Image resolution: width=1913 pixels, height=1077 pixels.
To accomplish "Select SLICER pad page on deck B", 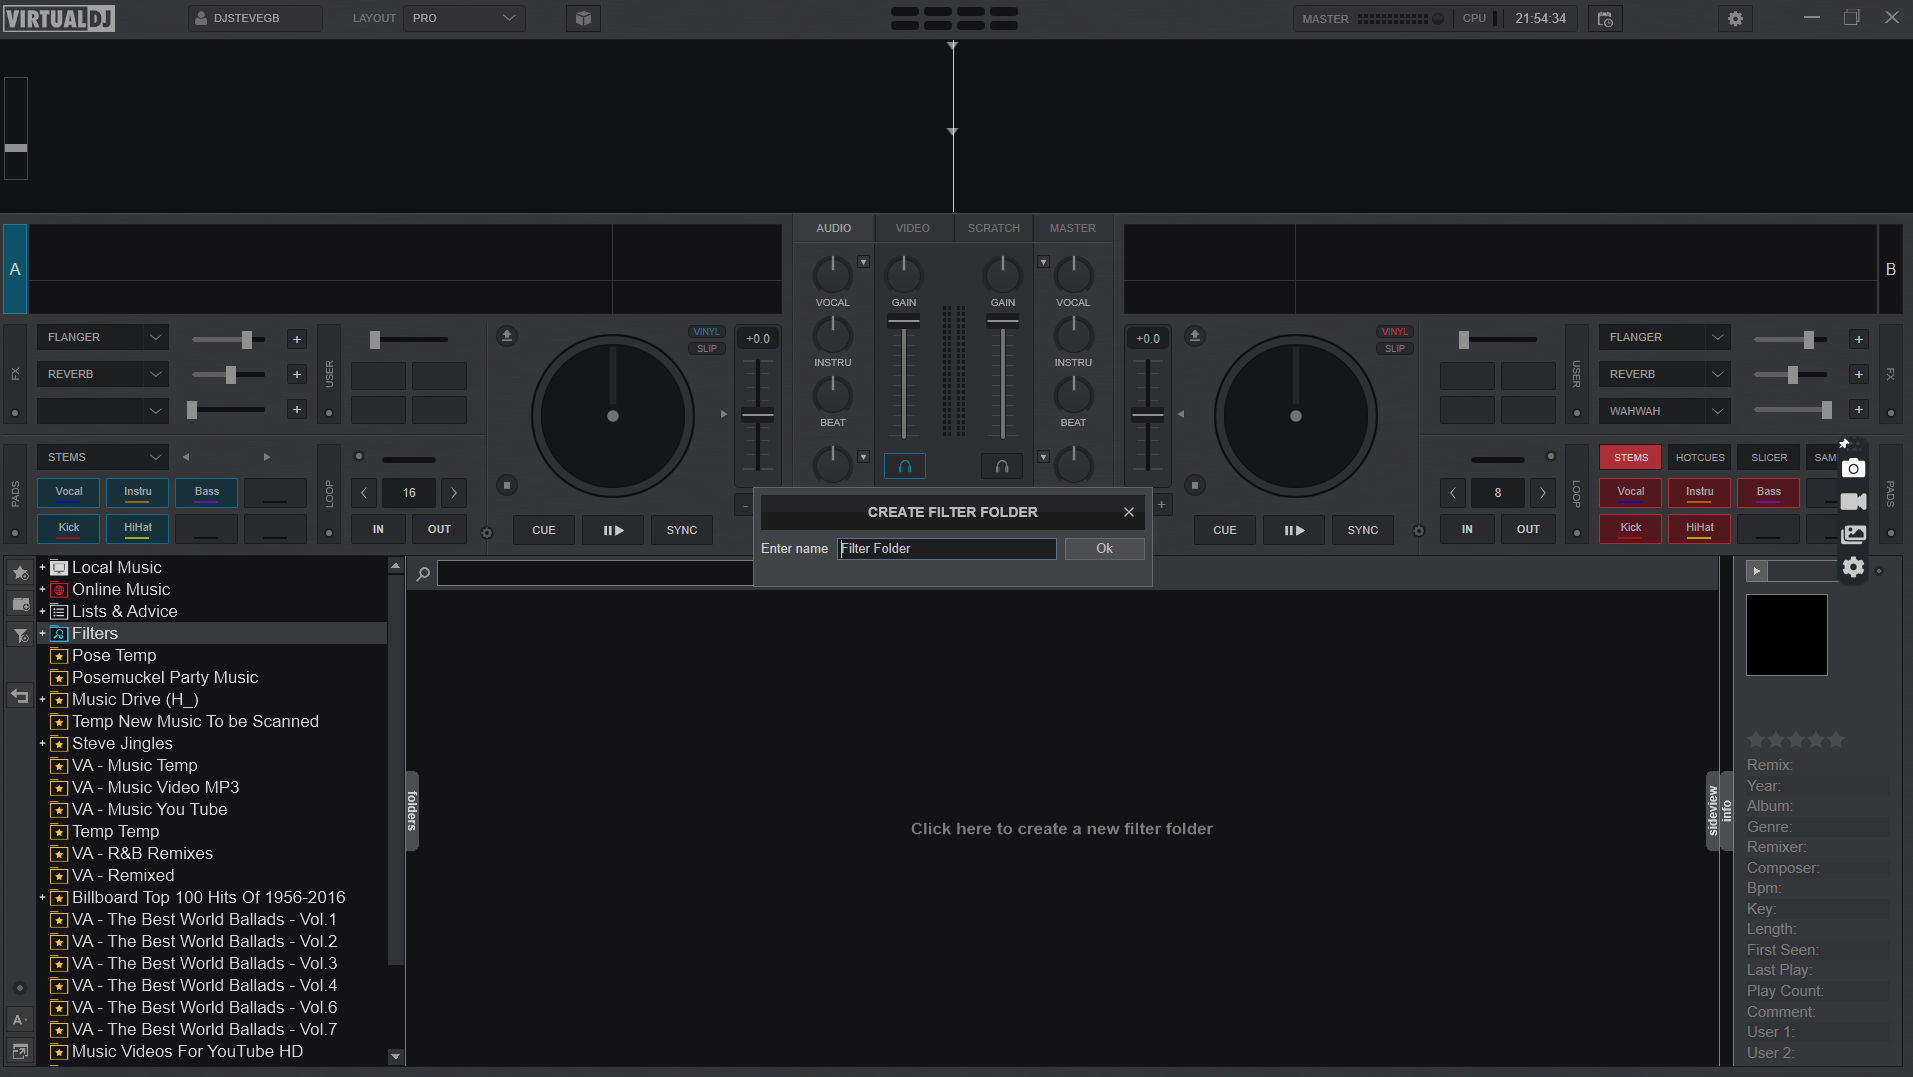I will pyautogui.click(x=1769, y=458).
